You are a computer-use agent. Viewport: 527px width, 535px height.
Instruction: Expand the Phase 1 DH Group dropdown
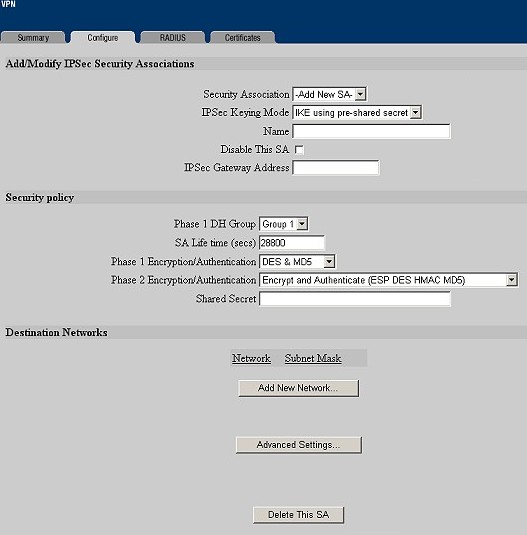(284, 224)
